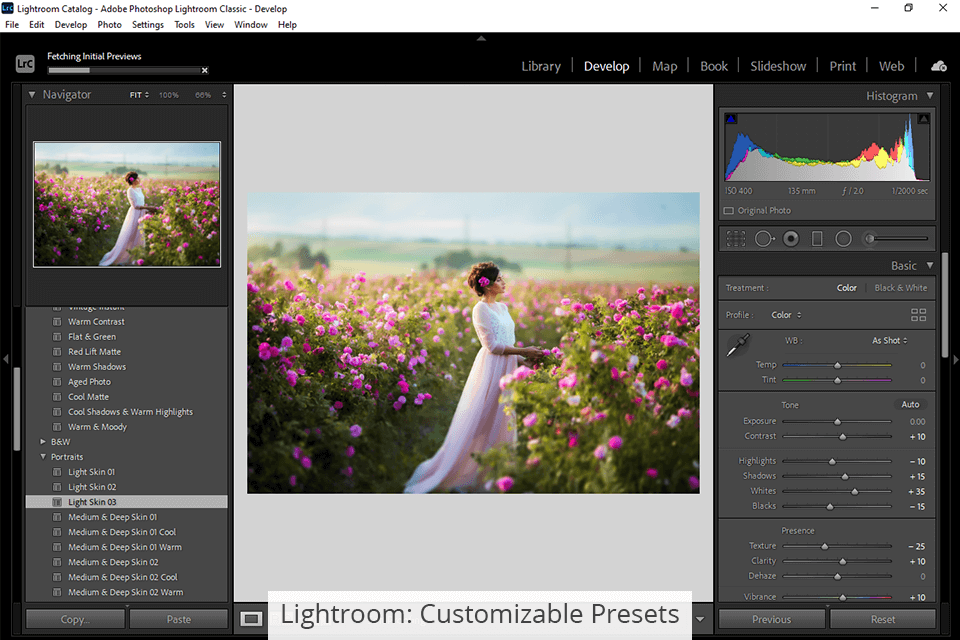Viewport: 960px width, 640px height.
Task: Click the Flat & Green preset icon
Action: click(57, 337)
